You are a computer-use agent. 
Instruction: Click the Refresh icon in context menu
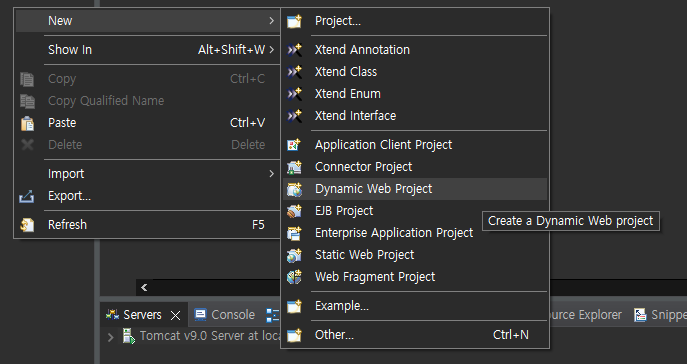(27, 225)
